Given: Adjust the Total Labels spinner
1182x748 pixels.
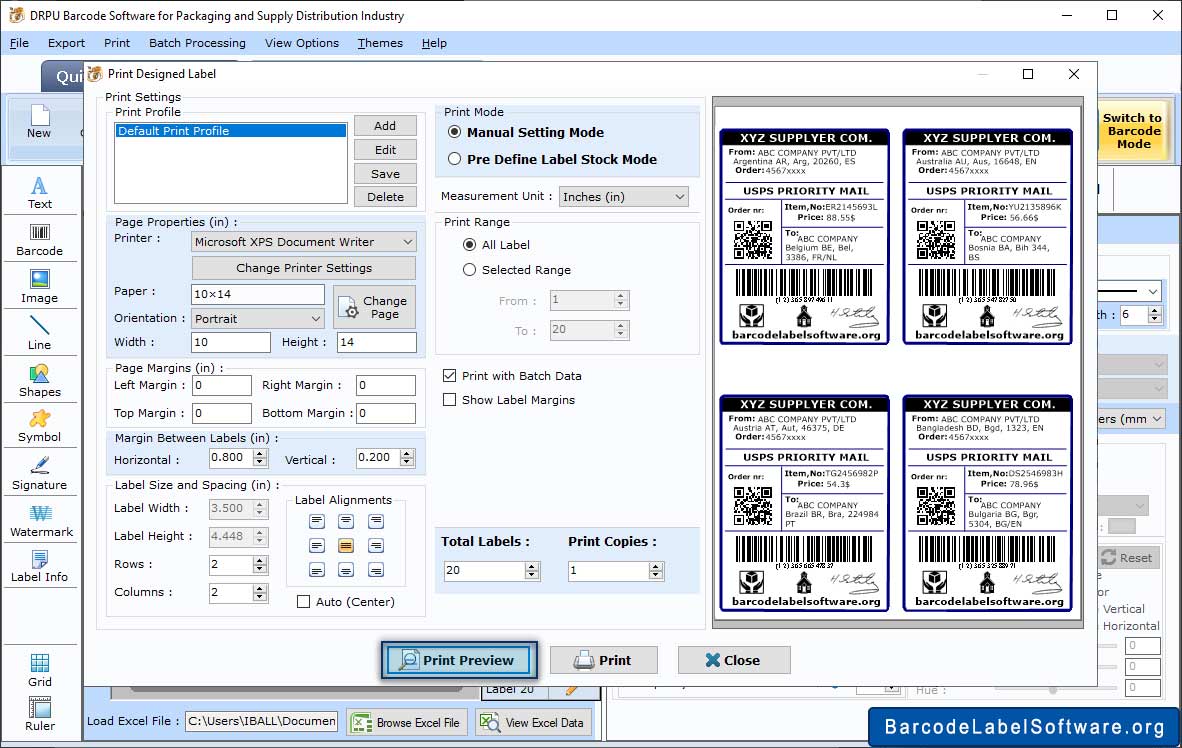Looking at the screenshot, I should (532, 571).
